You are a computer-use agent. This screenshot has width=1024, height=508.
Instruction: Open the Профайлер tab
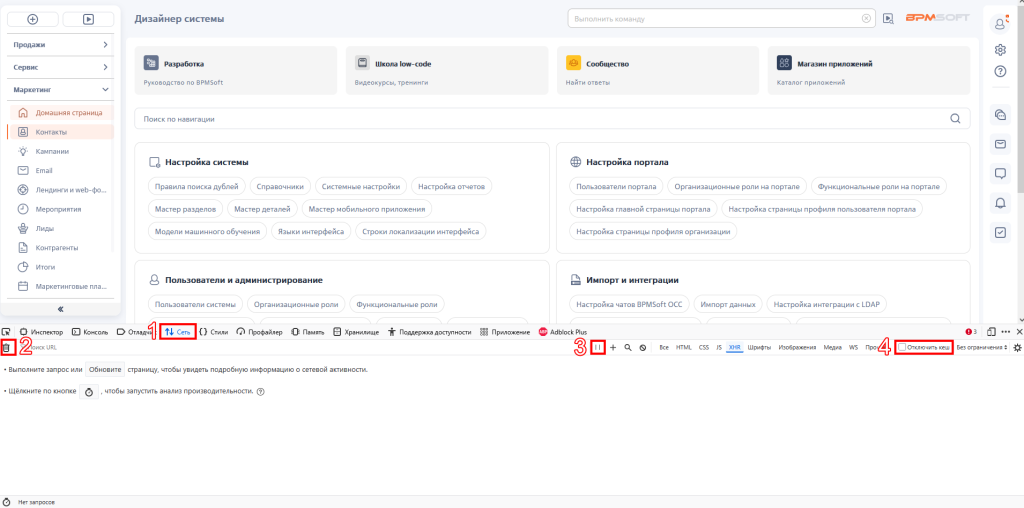pos(259,332)
